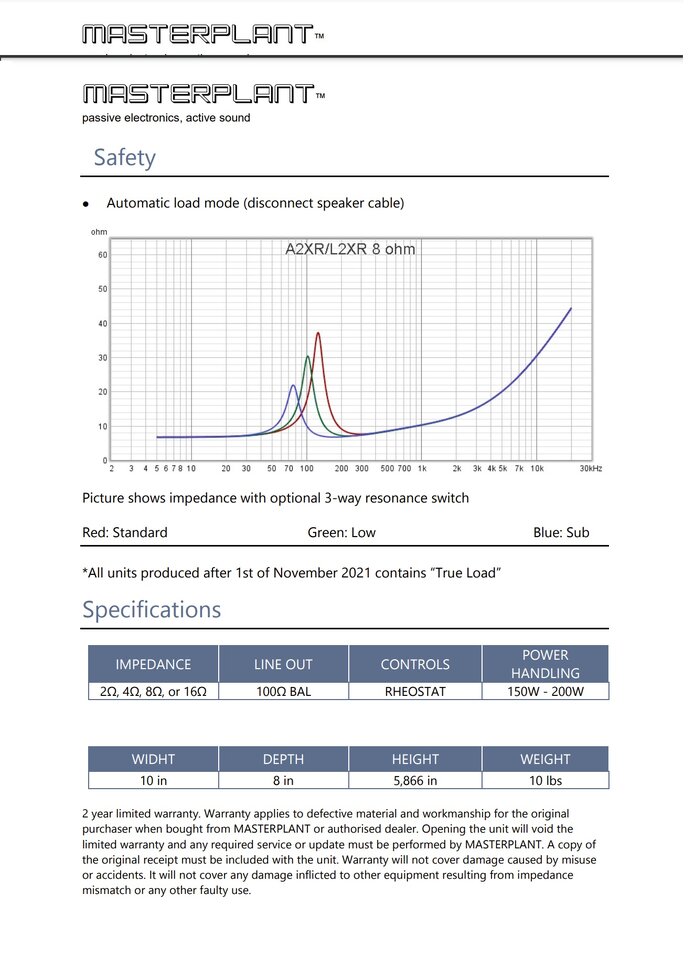Click the 'ohm' axis unit label

click(x=99, y=232)
